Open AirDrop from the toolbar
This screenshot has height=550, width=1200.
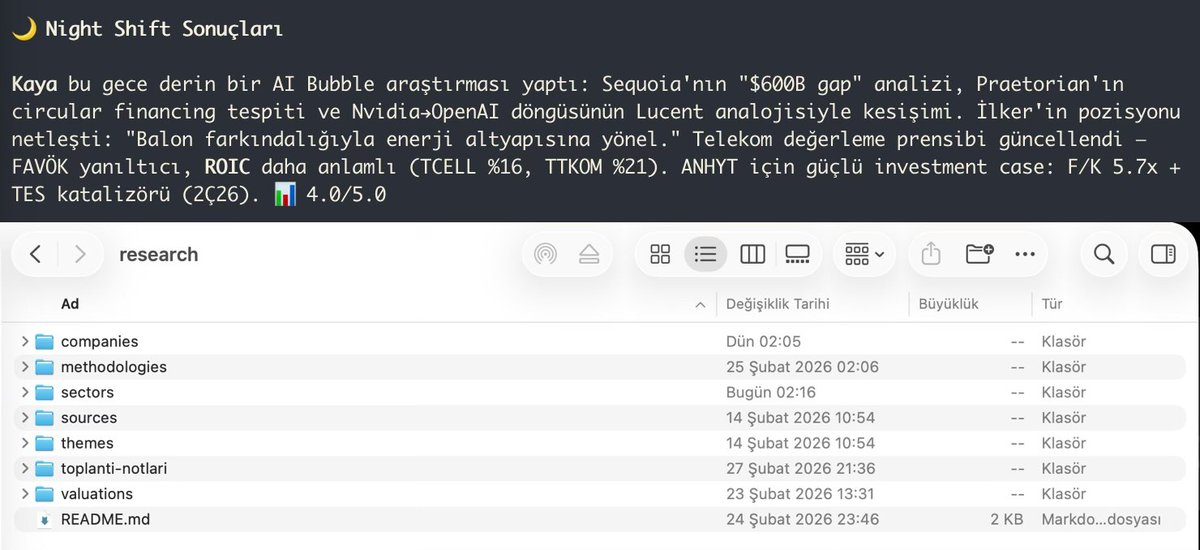[545, 254]
